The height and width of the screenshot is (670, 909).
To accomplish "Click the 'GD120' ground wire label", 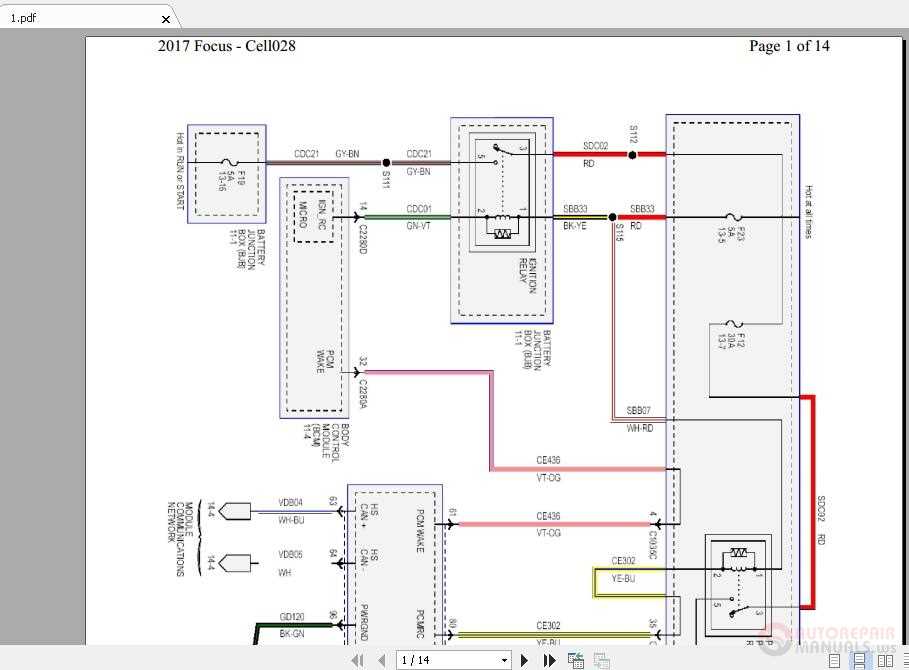I will [292, 617].
